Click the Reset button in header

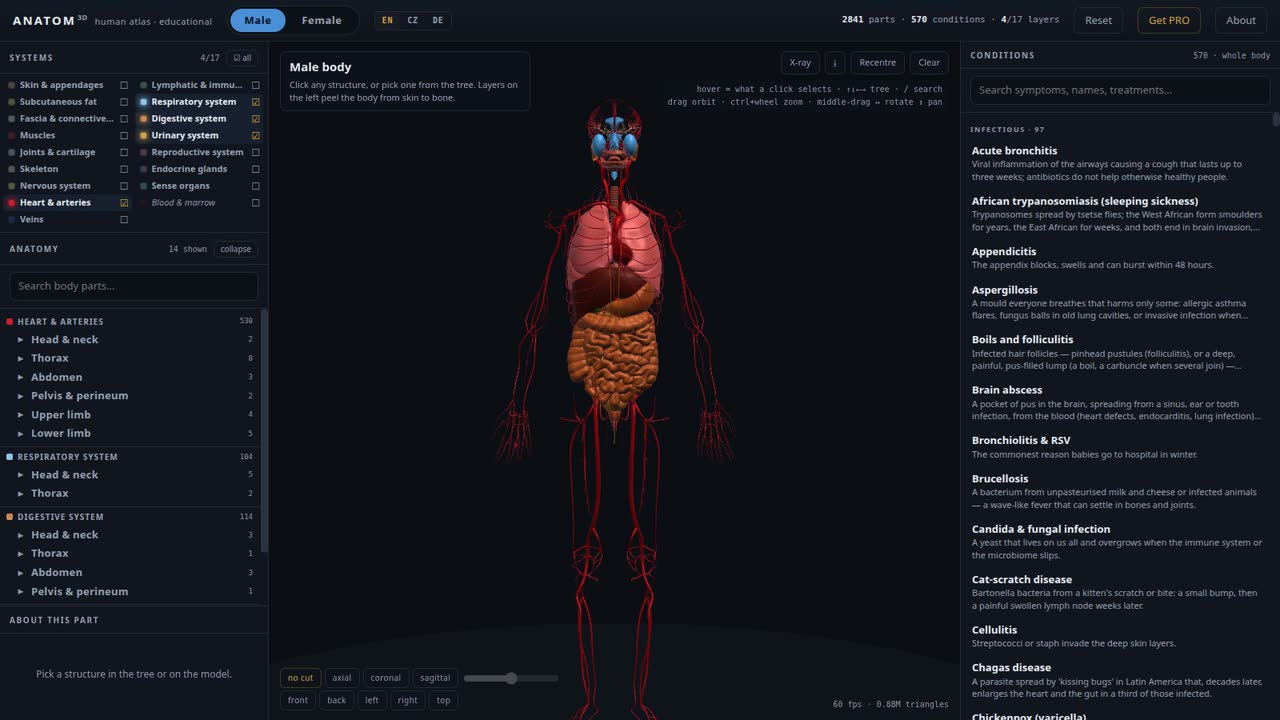tap(1098, 20)
